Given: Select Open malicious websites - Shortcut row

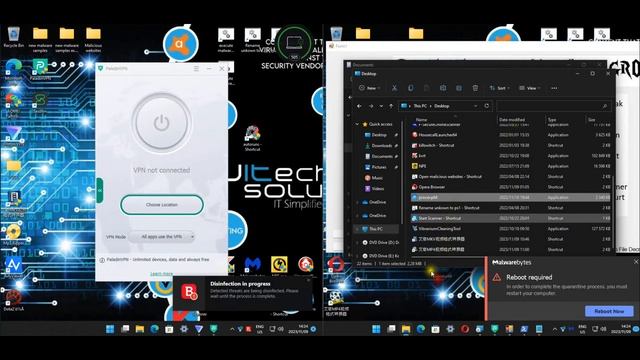Looking at the screenshot, I should point(510,176).
